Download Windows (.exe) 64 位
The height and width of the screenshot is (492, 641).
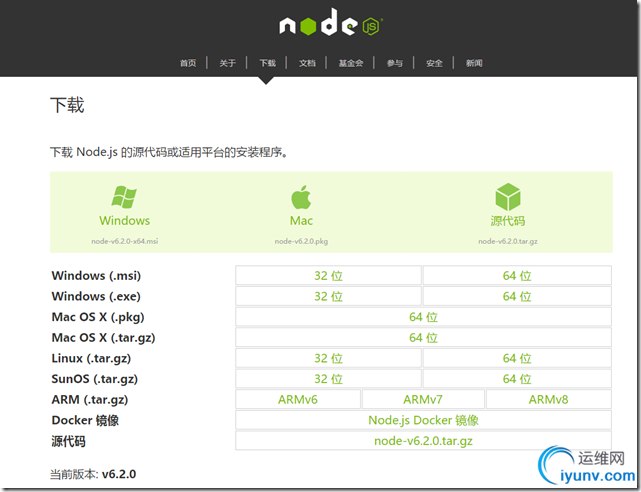[x=517, y=296]
